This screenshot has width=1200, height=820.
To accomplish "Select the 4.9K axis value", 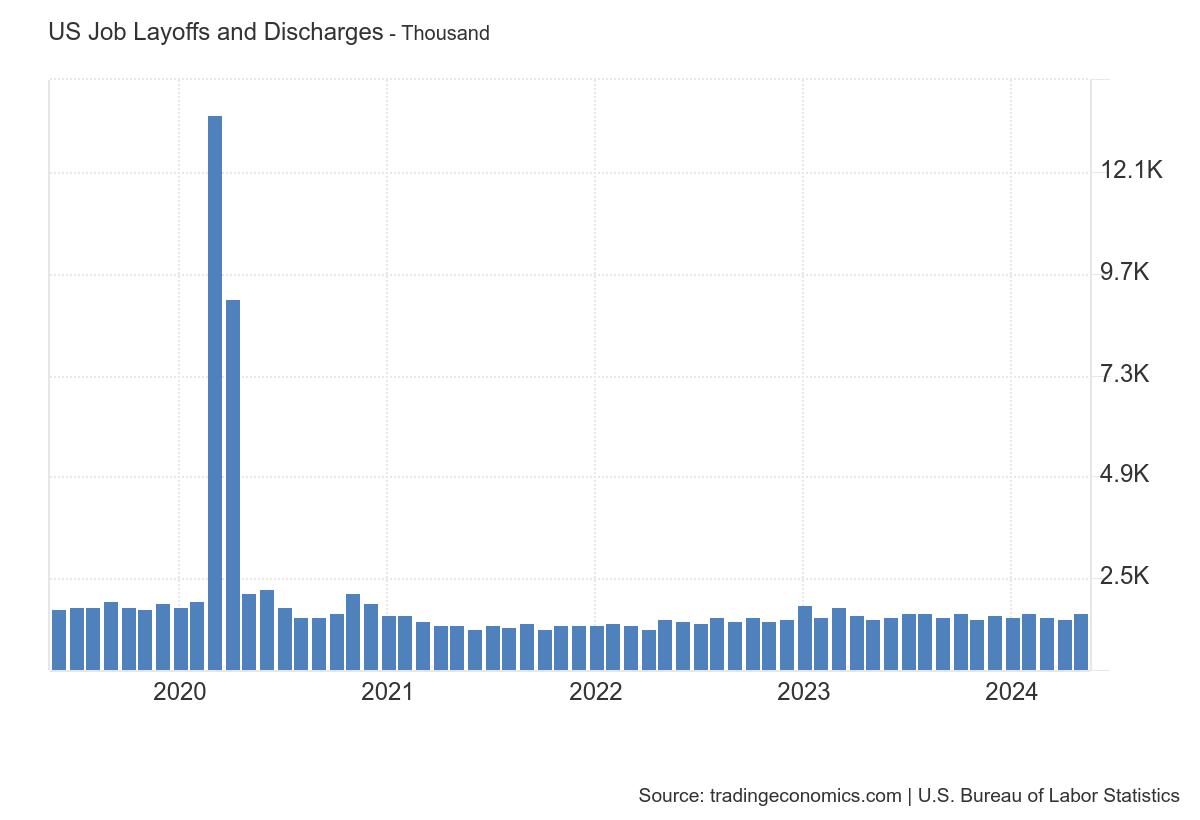I will pos(1125,475).
